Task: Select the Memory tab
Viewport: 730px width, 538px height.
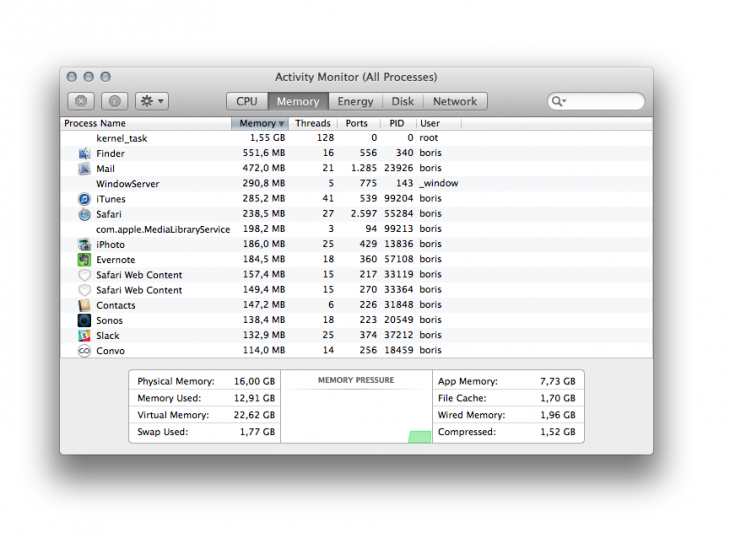Action: 298,101
